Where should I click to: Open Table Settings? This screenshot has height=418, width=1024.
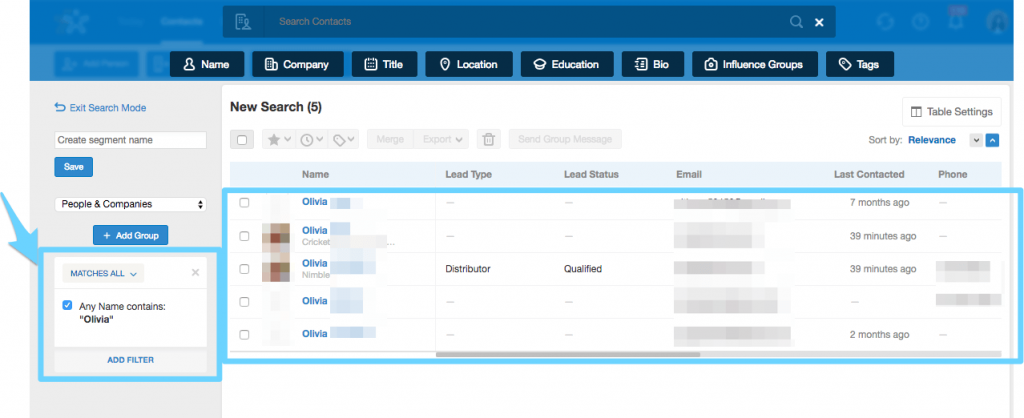pyautogui.click(x=951, y=112)
